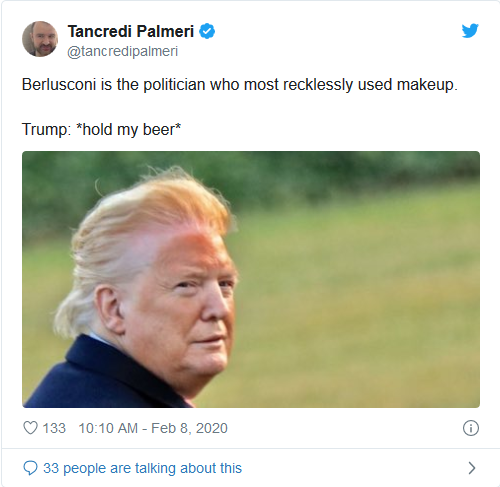
Task: Open the Tancredi Palmeri display name
Action: coord(131,31)
